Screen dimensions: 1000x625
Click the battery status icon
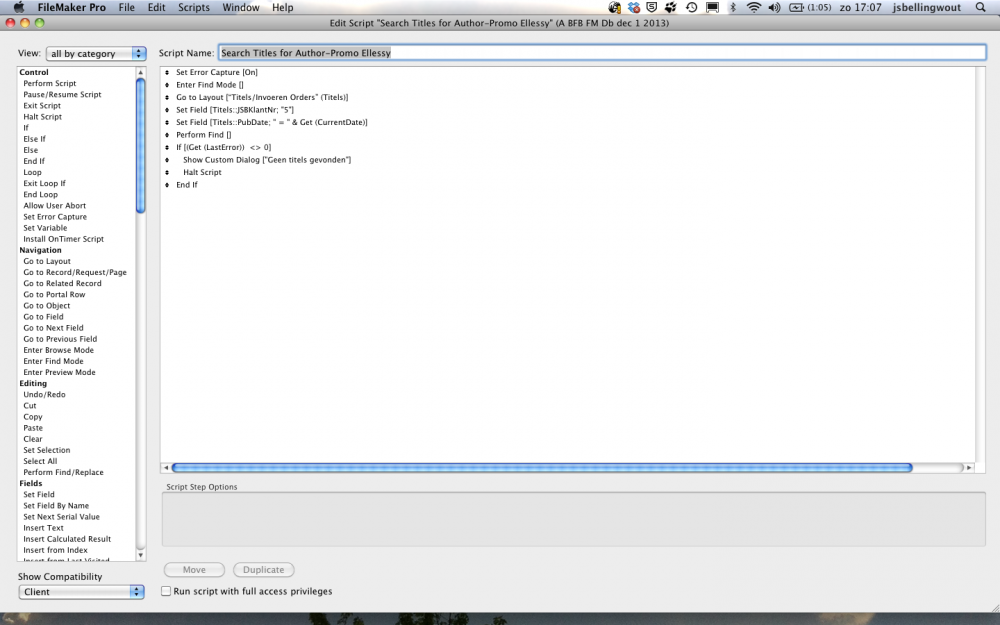pos(797,8)
